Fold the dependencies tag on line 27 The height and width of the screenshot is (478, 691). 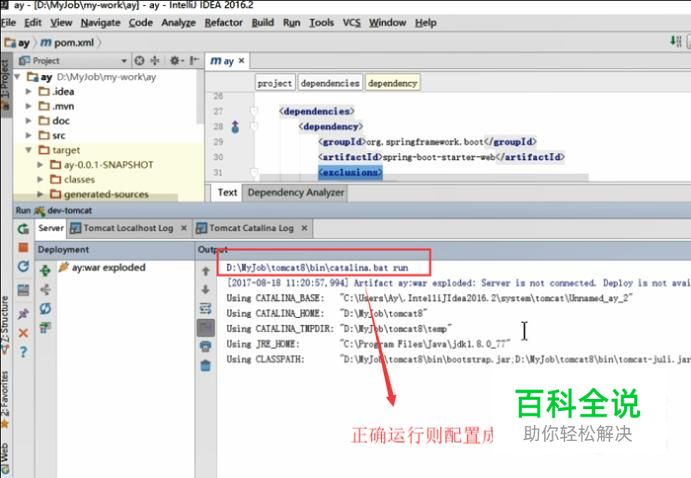[254, 111]
